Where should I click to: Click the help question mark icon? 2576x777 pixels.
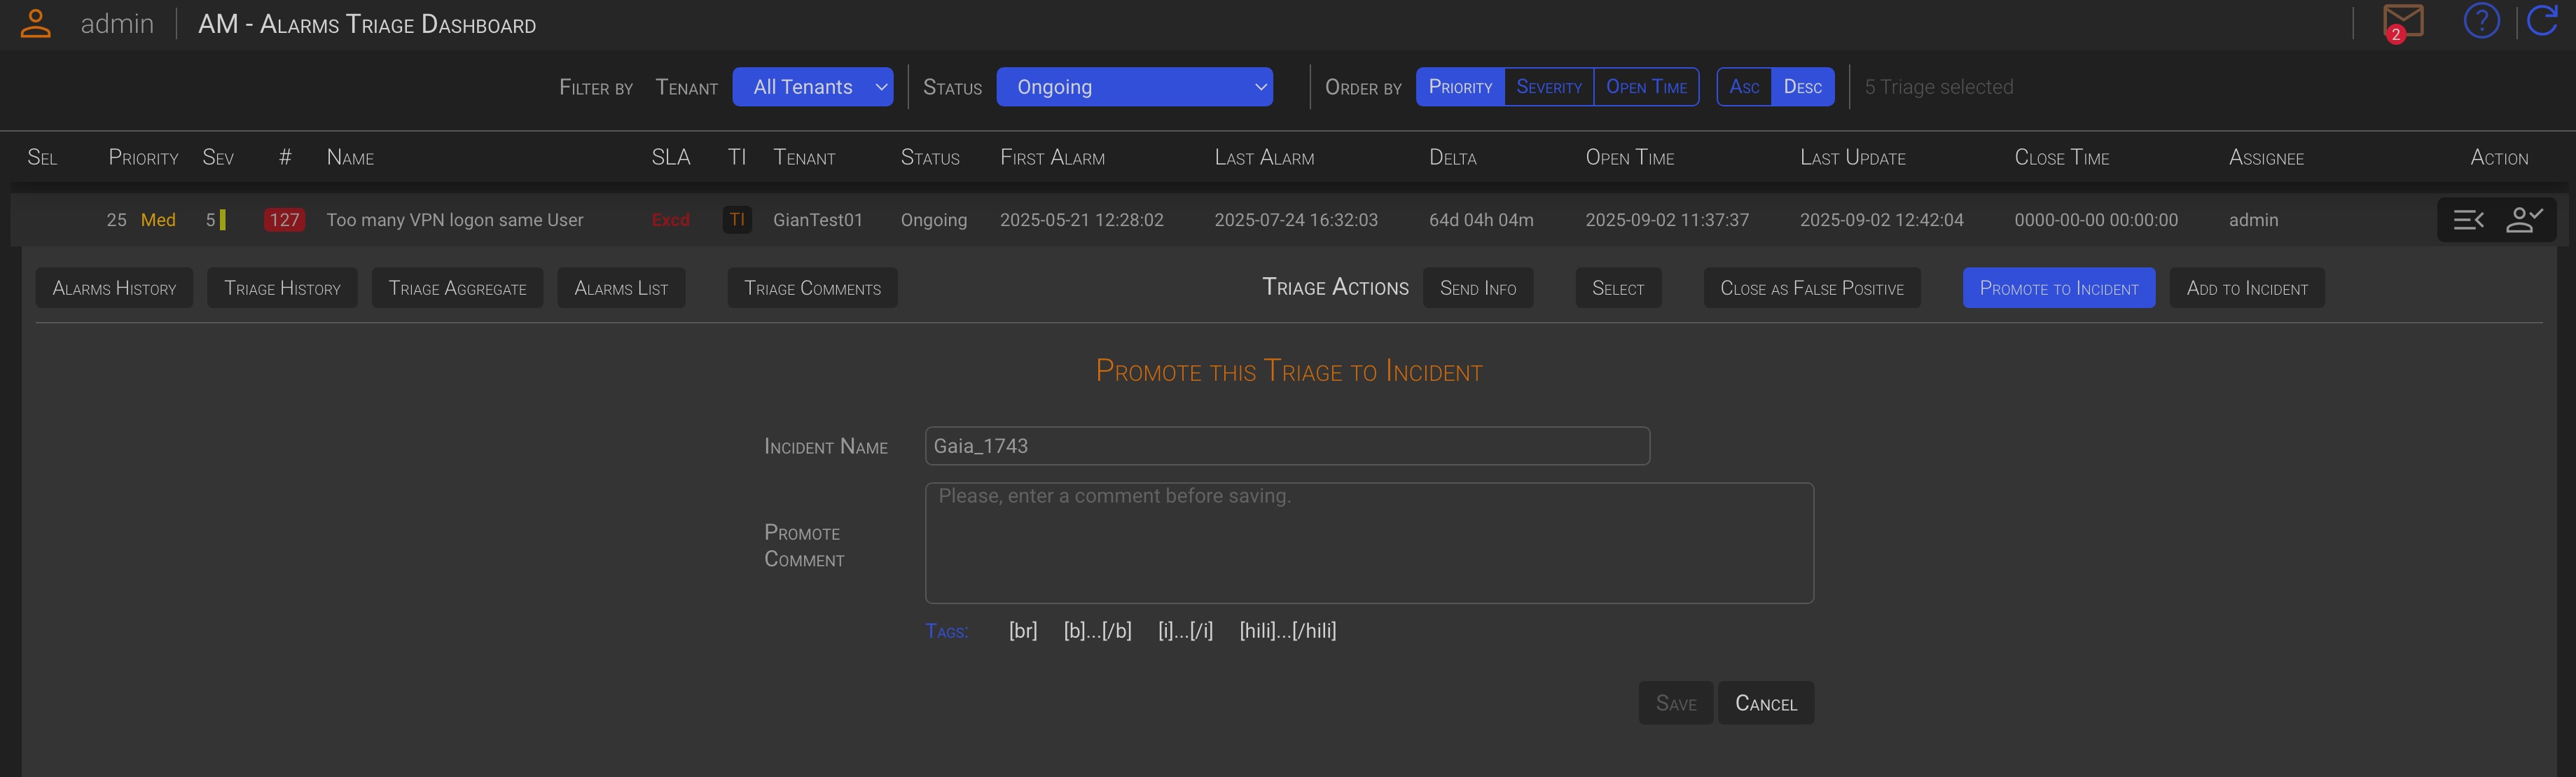2481,22
